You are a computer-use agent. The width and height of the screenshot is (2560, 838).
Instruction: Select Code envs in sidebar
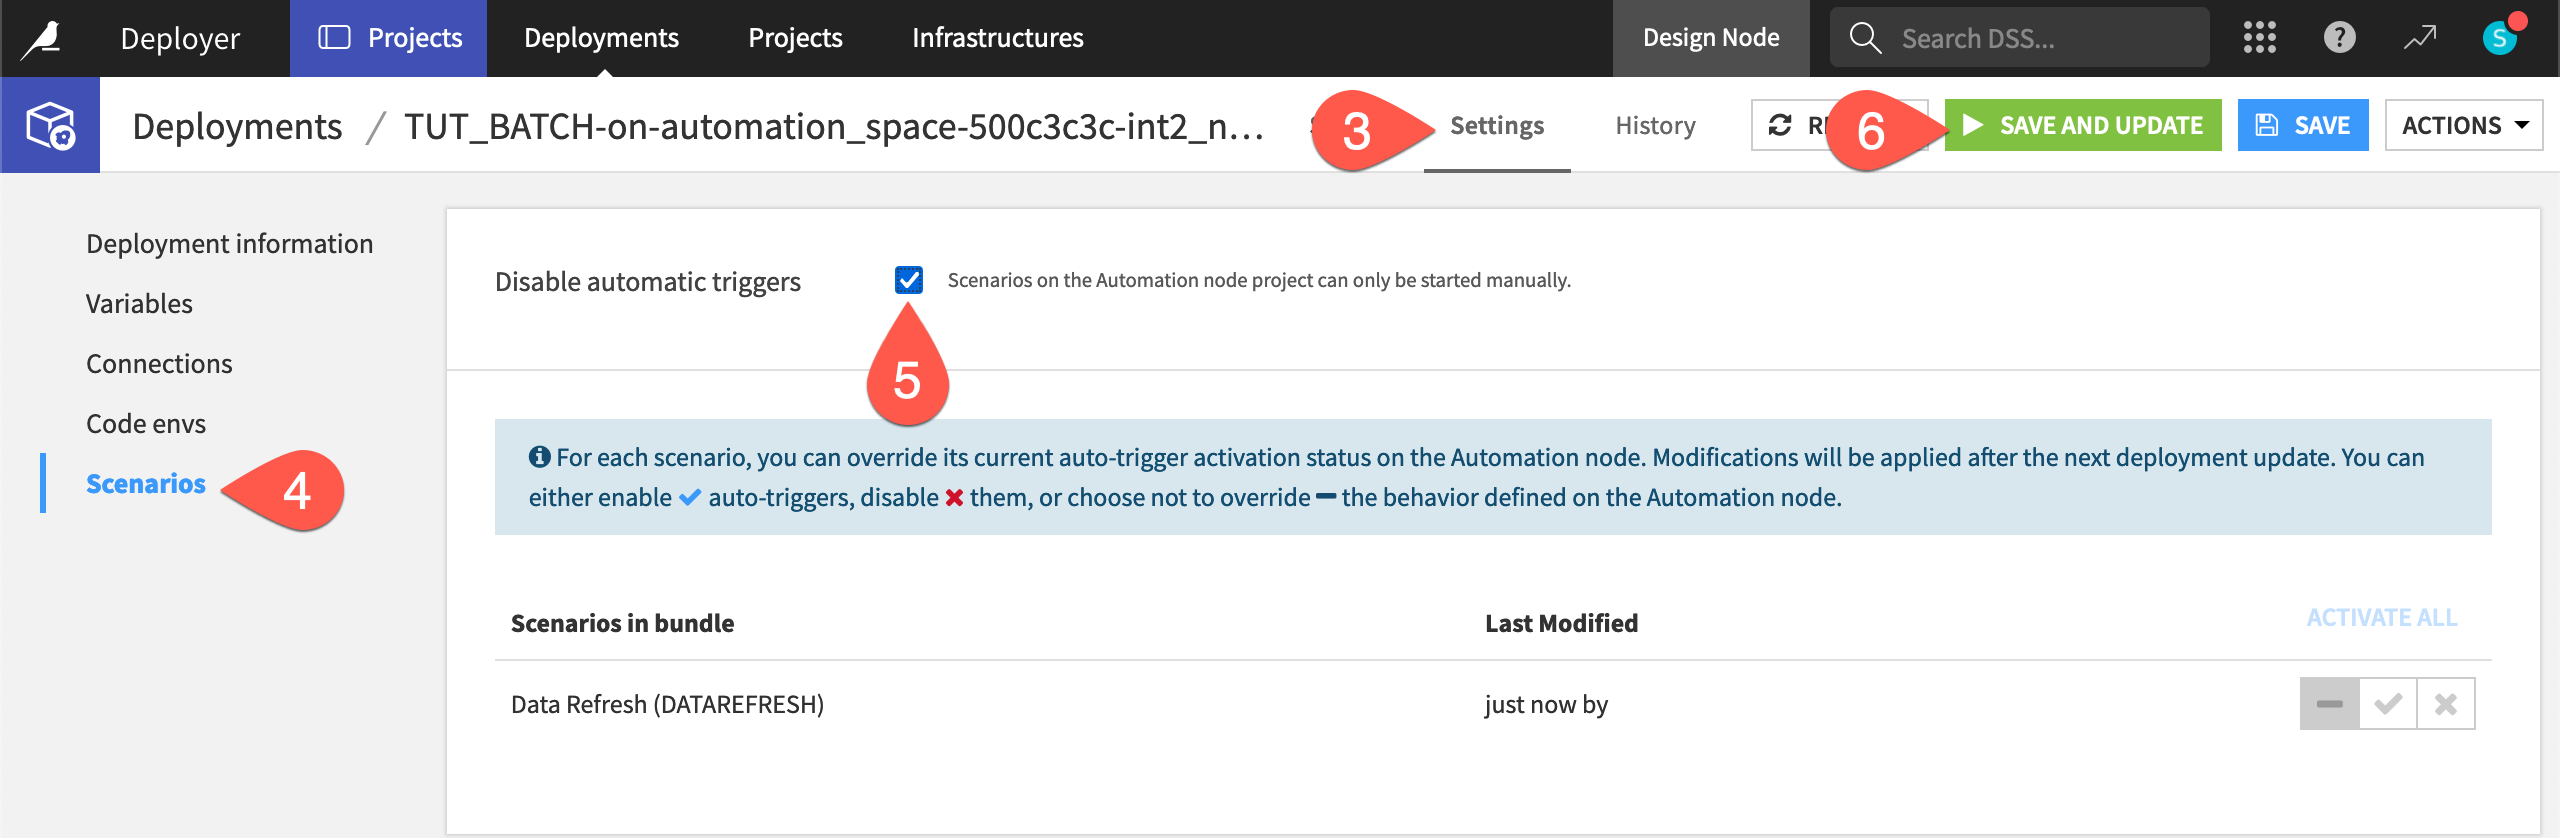[x=146, y=424]
